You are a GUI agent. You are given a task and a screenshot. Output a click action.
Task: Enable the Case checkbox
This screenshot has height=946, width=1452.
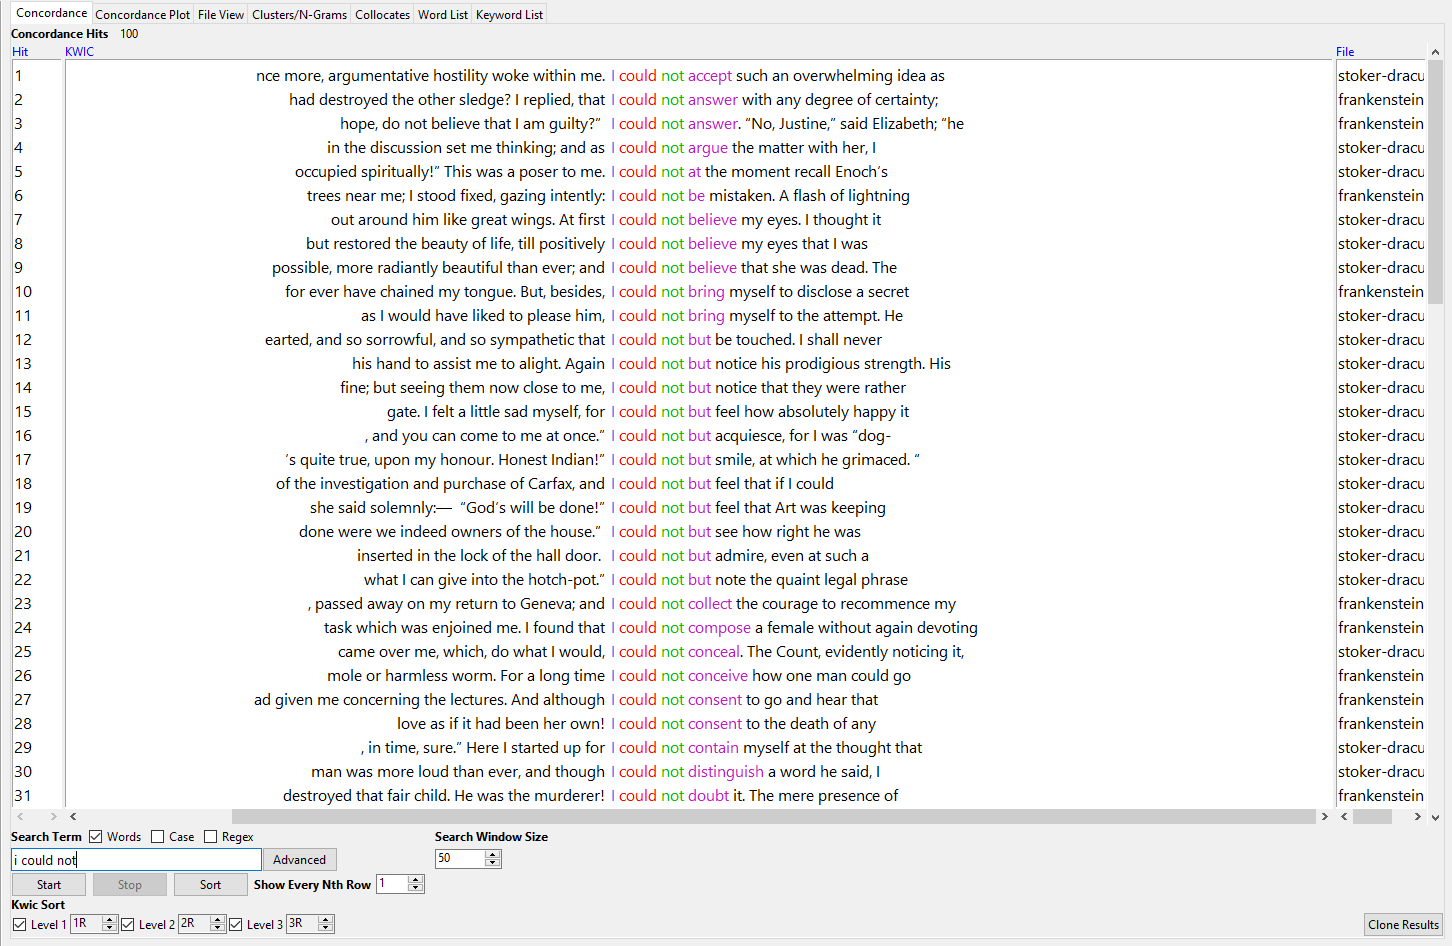click(x=158, y=837)
